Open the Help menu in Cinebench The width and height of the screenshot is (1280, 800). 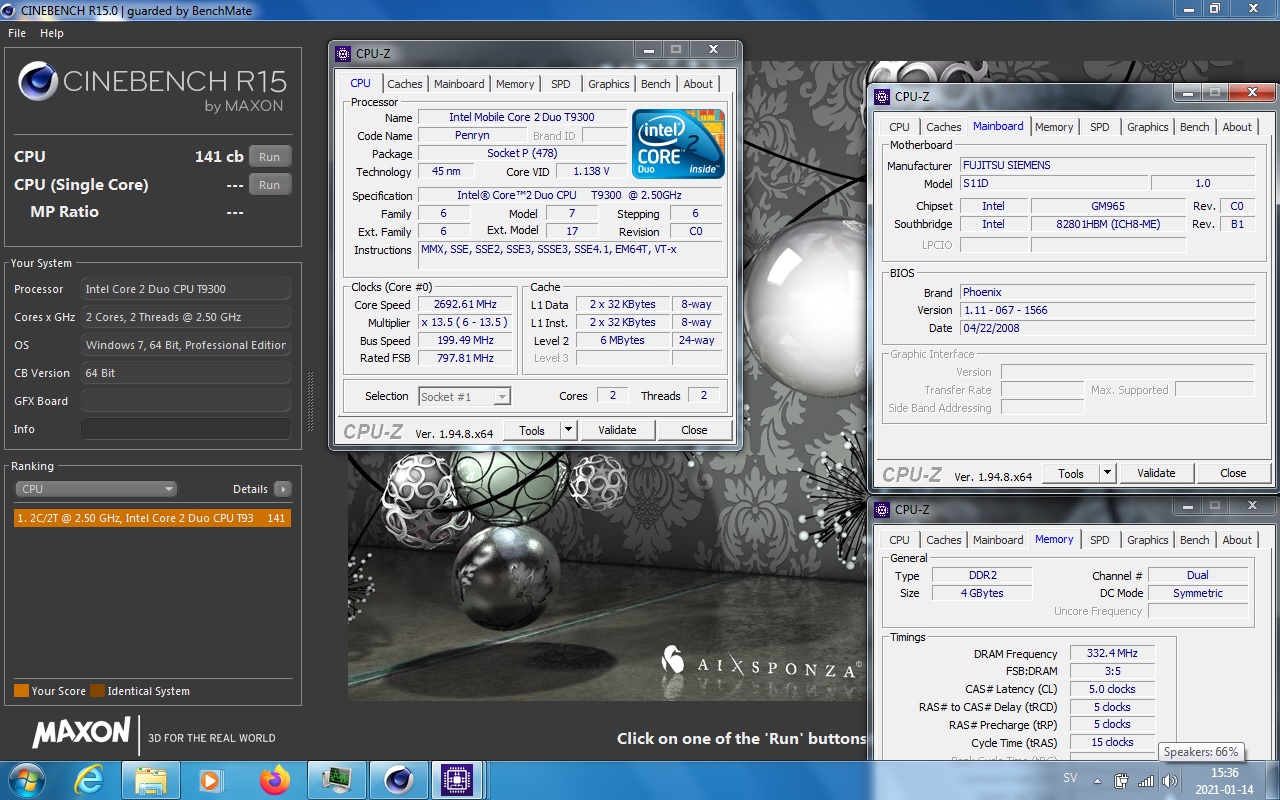click(x=52, y=33)
